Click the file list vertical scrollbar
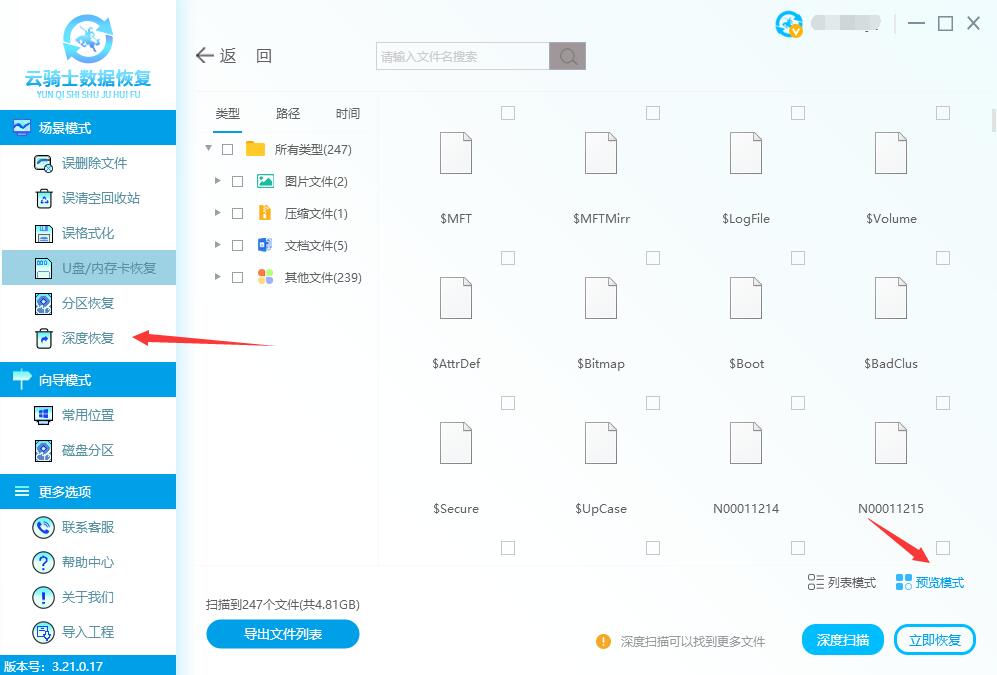 (x=994, y=120)
